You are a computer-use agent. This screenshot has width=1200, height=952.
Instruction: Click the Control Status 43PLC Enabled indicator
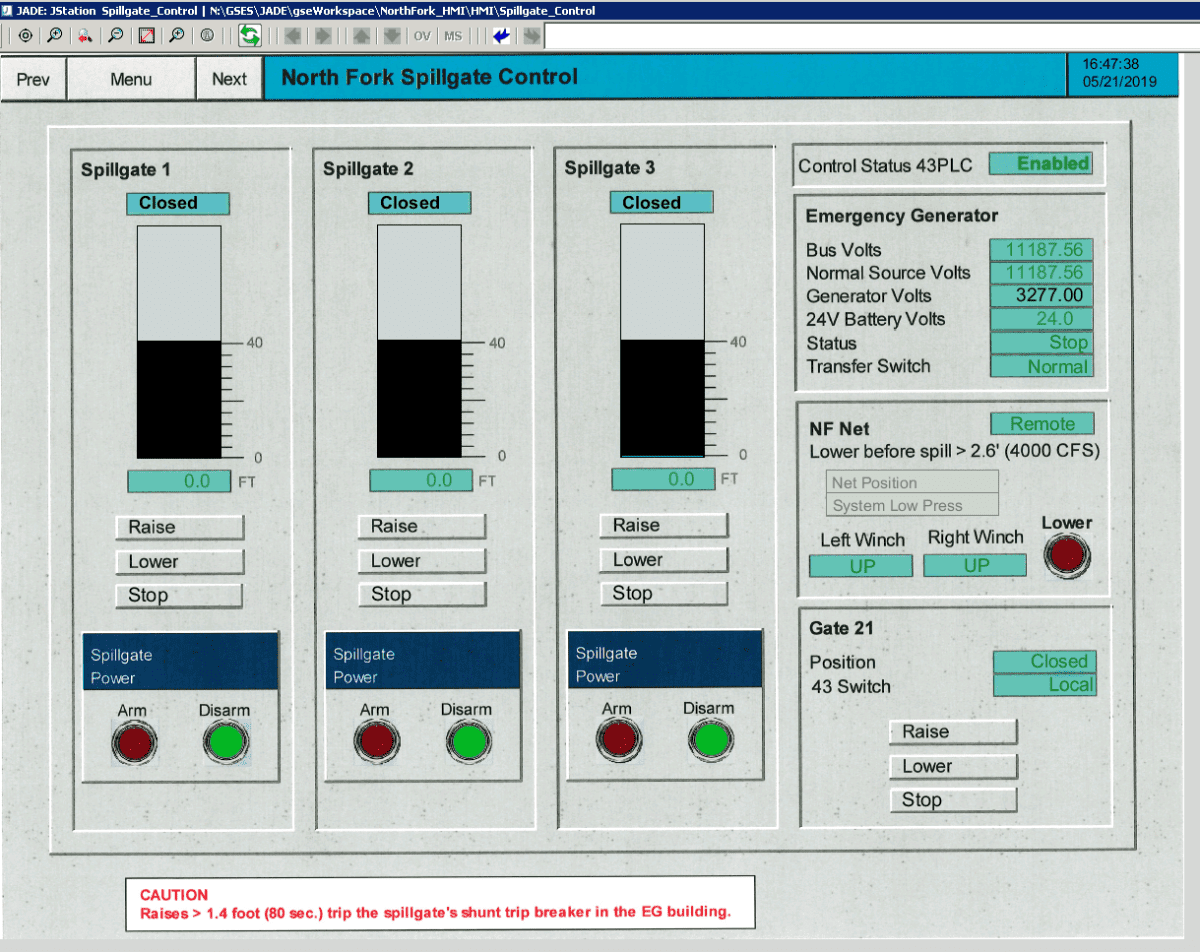pos(1040,164)
